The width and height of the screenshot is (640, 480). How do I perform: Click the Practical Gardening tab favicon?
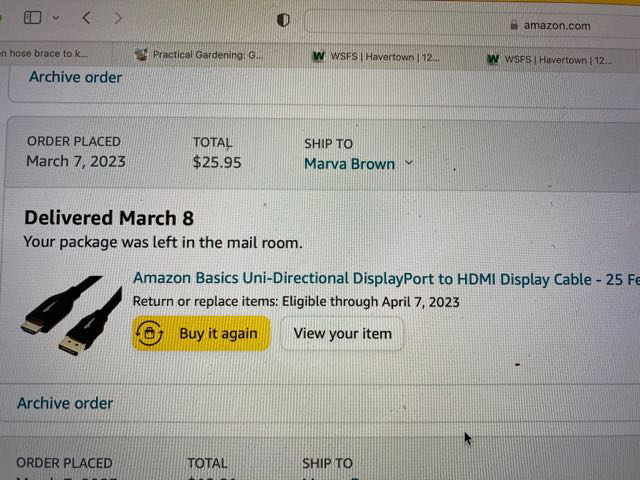tap(141, 55)
